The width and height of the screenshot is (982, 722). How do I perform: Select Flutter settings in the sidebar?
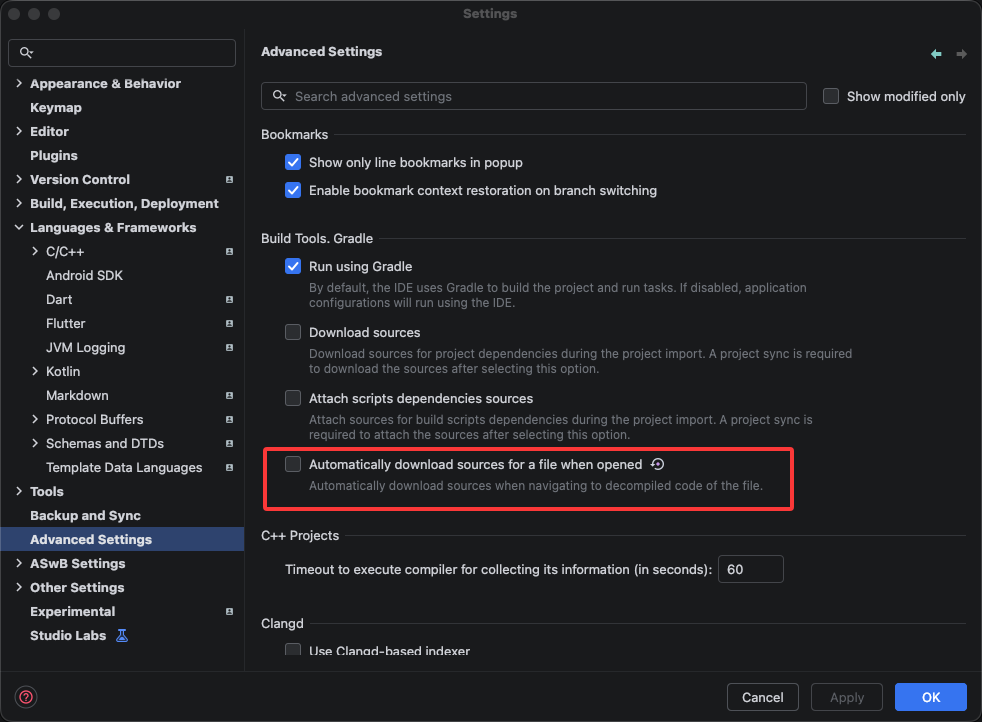pyautogui.click(x=66, y=324)
